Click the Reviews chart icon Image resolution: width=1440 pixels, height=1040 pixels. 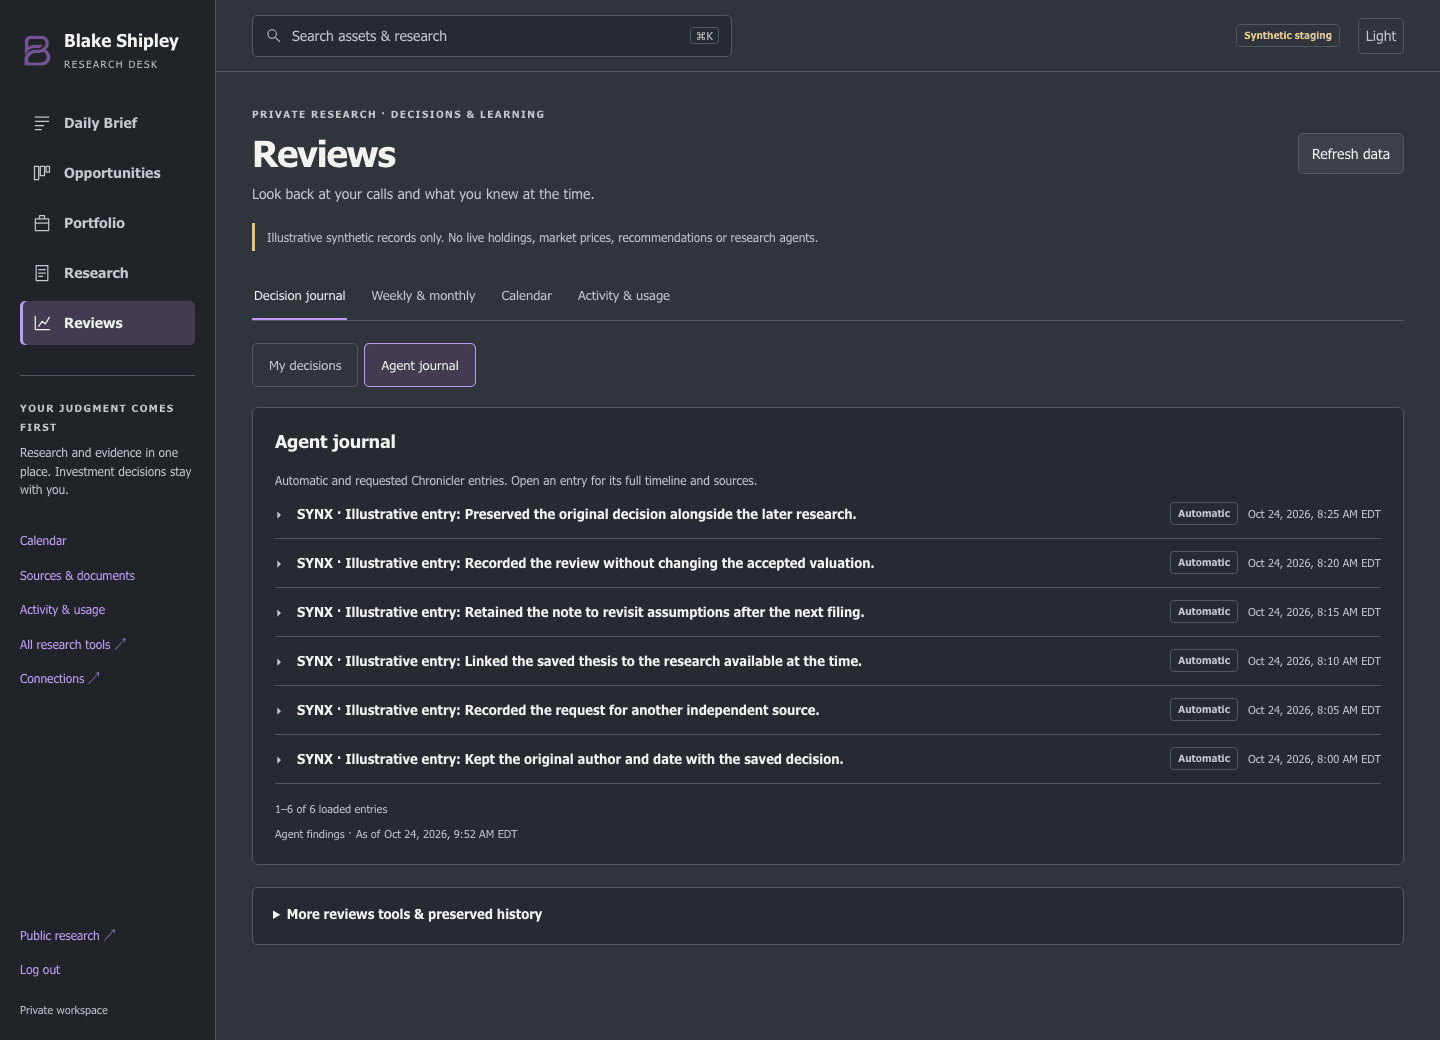[42, 323]
